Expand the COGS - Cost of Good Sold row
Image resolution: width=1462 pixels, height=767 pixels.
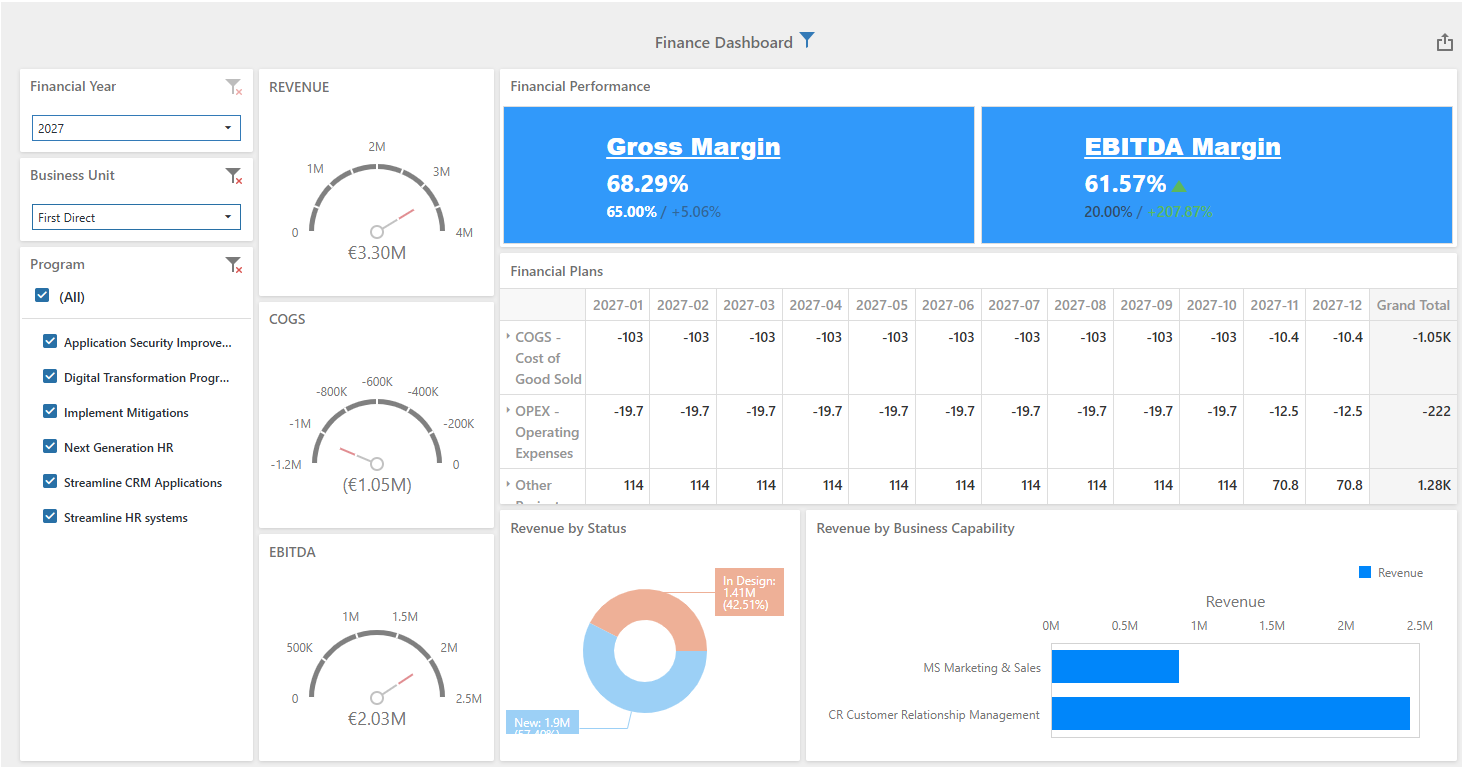508,337
